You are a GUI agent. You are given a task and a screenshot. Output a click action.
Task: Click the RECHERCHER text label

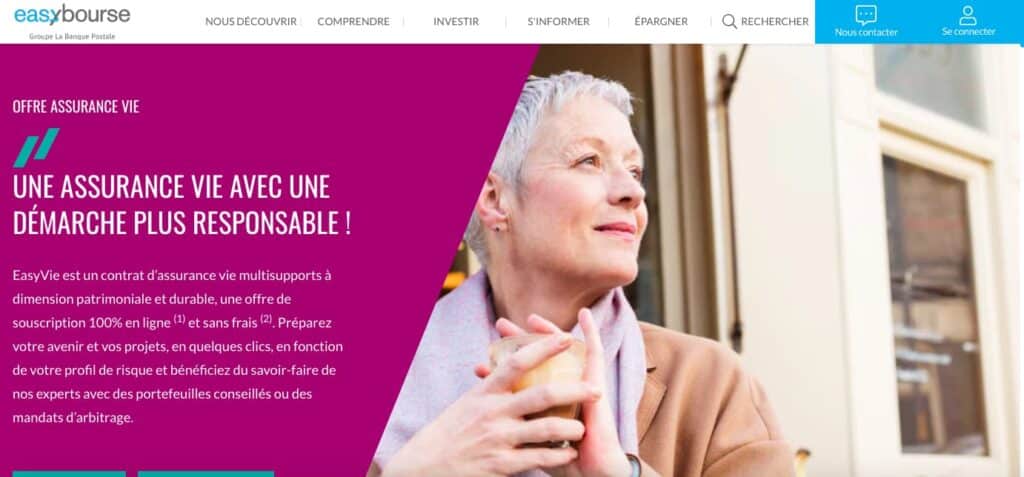point(775,22)
